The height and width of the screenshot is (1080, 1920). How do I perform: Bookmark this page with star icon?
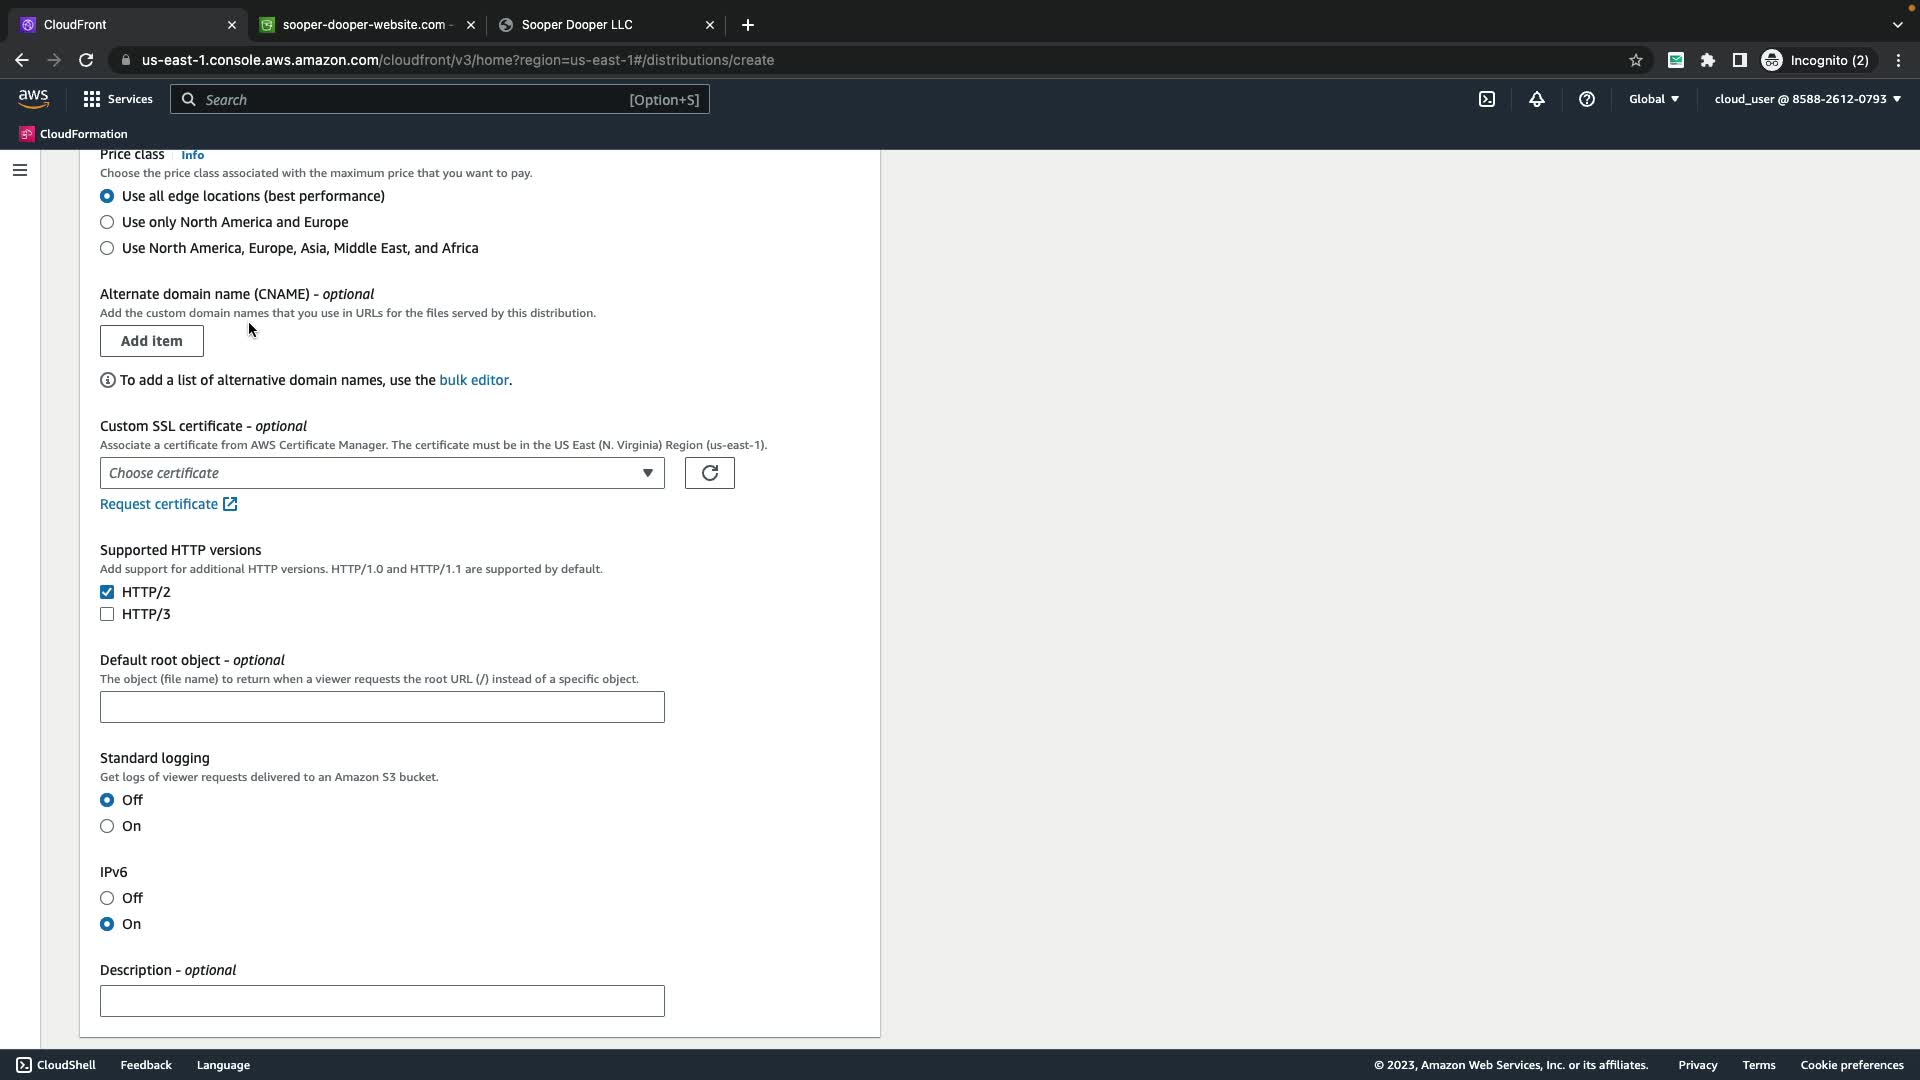tap(1636, 60)
